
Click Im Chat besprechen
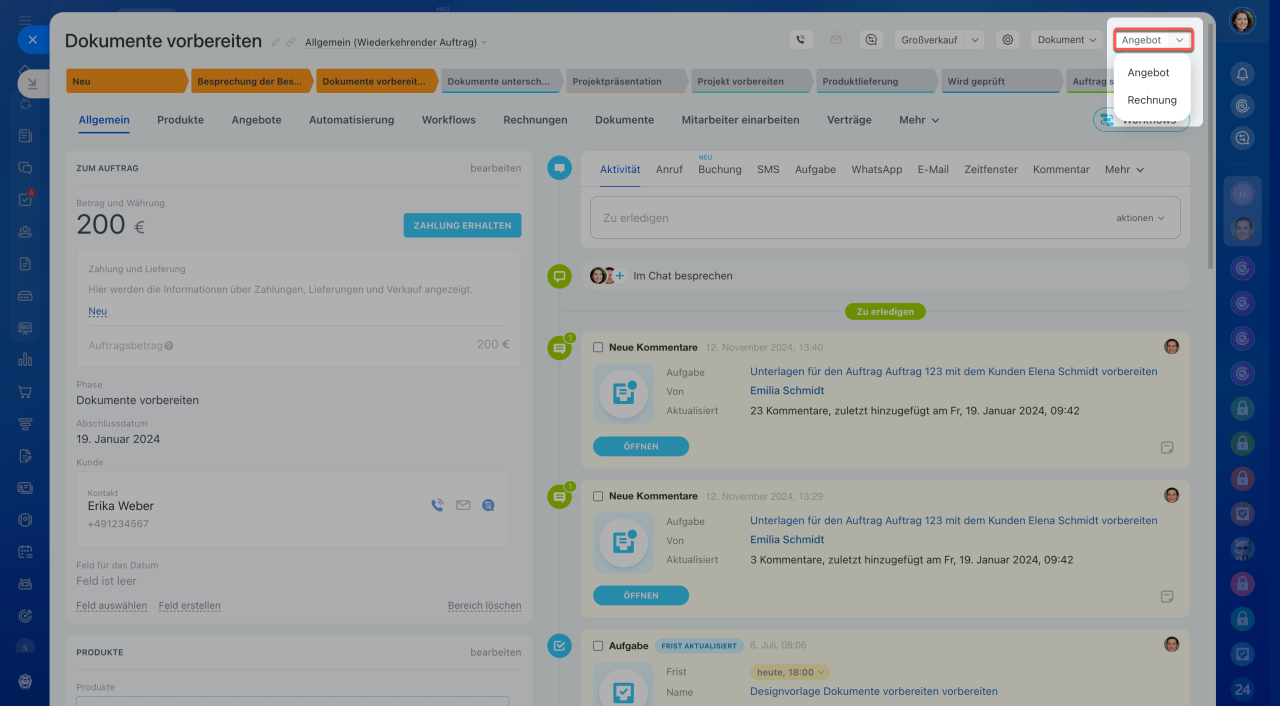tap(683, 276)
